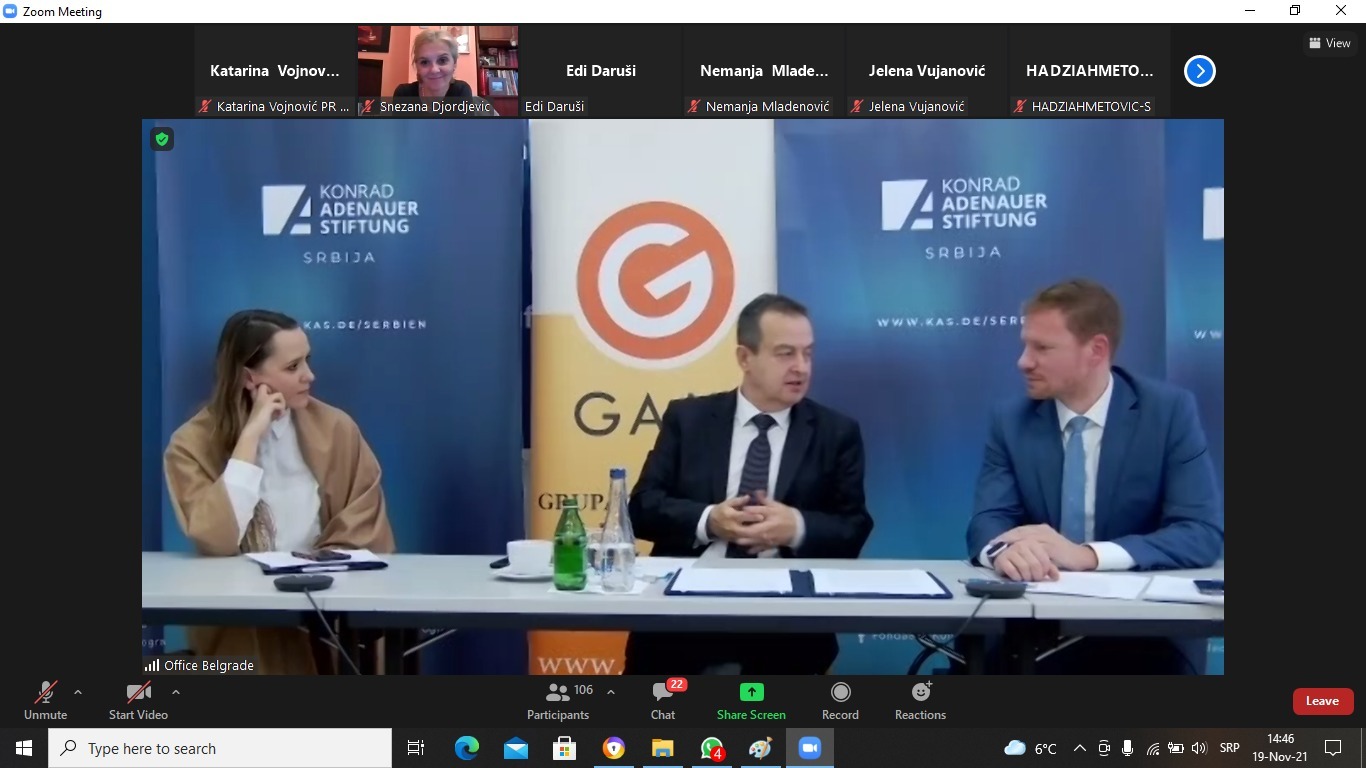Open Task View on the taskbar

[x=416, y=748]
